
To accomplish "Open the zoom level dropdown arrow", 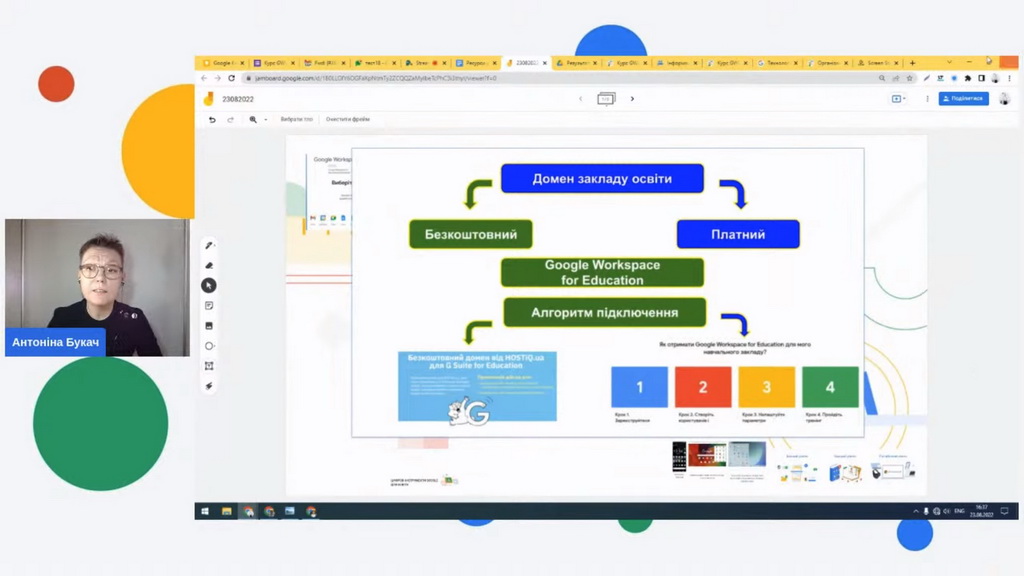I will pos(266,120).
